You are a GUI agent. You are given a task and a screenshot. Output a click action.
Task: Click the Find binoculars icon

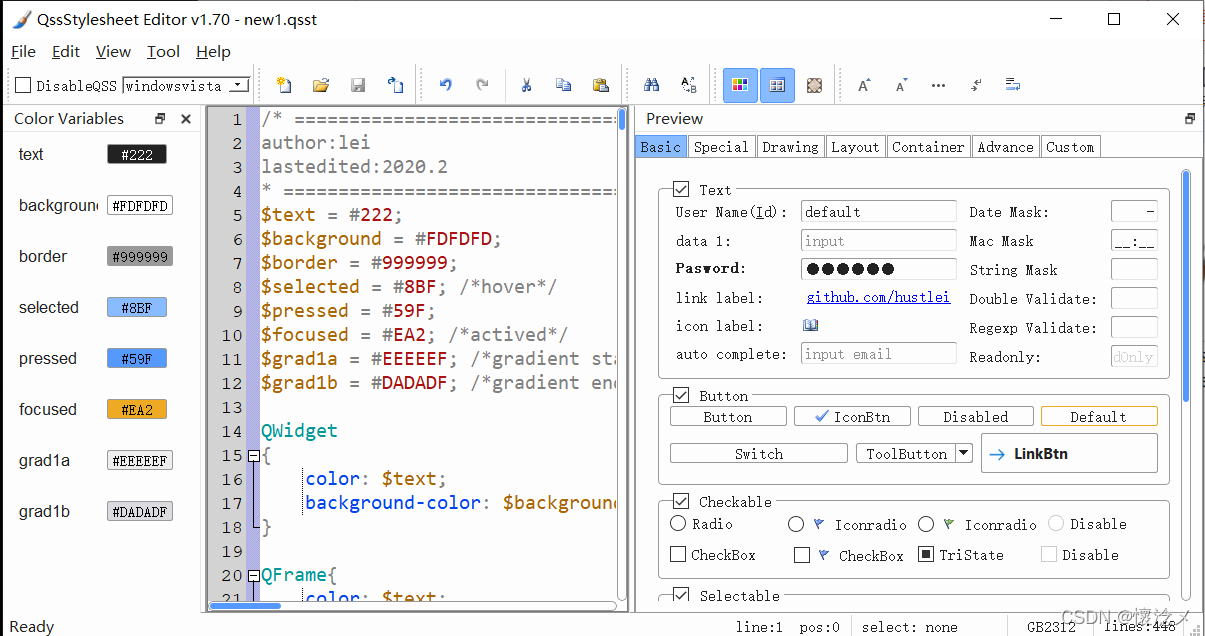coord(651,86)
